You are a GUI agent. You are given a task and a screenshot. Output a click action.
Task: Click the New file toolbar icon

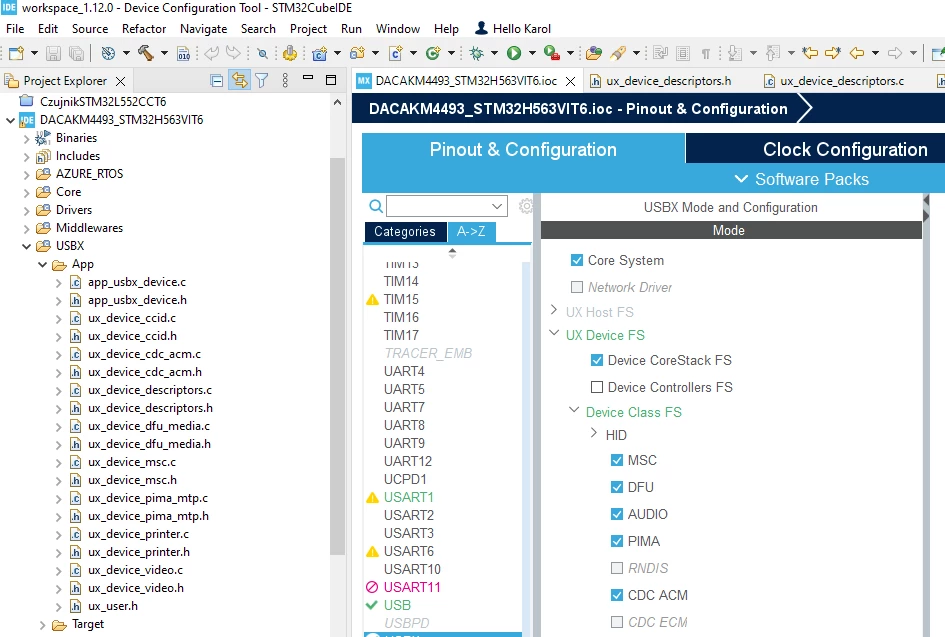pyautogui.click(x=16, y=53)
